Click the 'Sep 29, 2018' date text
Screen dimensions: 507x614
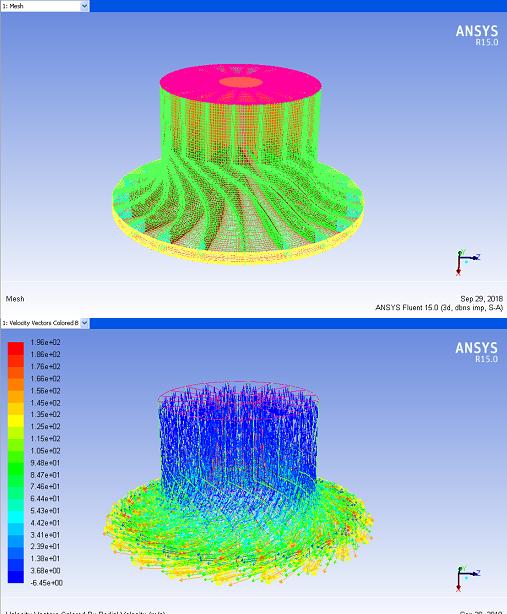tap(481, 299)
